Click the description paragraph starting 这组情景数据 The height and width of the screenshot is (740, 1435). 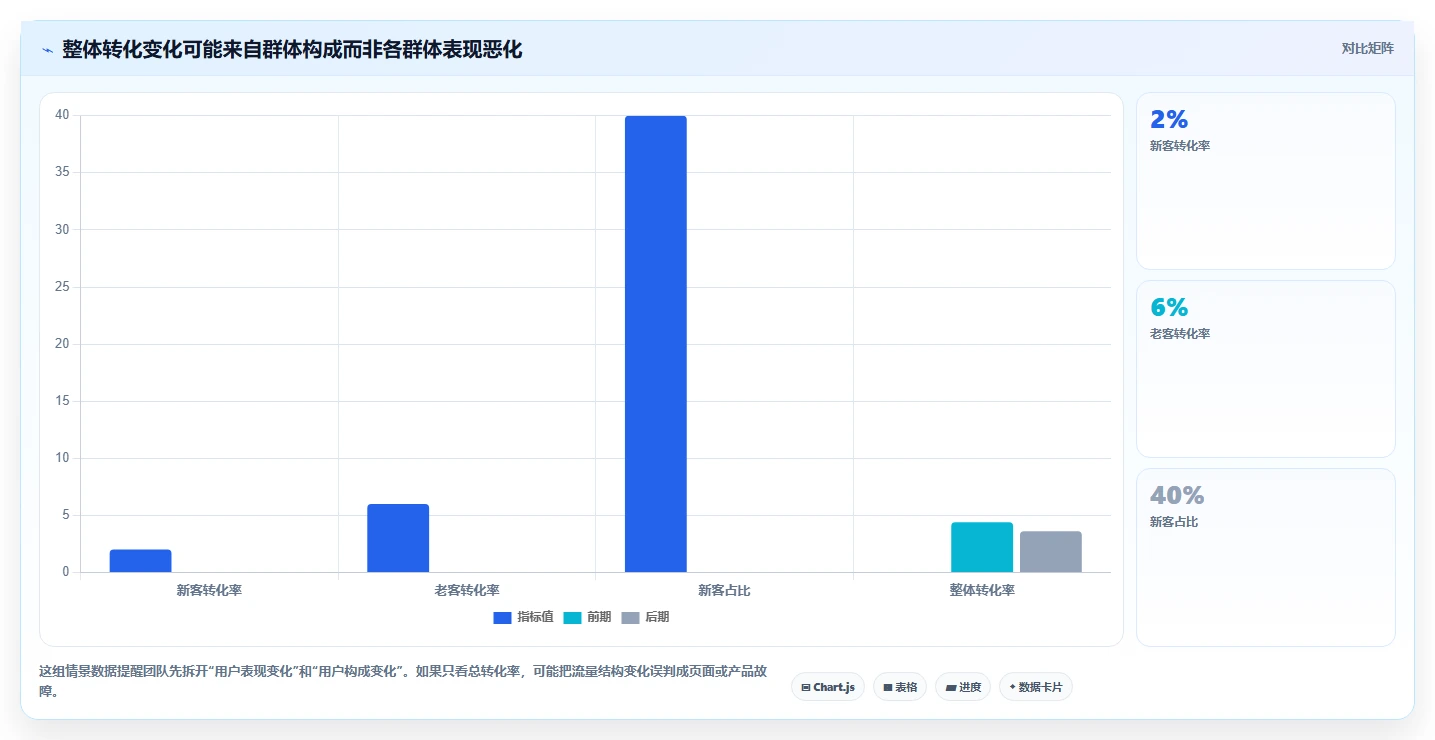[403, 681]
